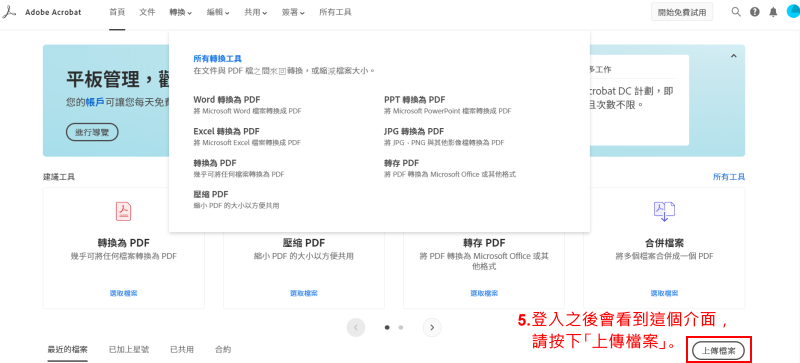Click 選取檔案 under 轉存 PDF card
The height and width of the screenshot is (363, 800).
pos(484,293)
